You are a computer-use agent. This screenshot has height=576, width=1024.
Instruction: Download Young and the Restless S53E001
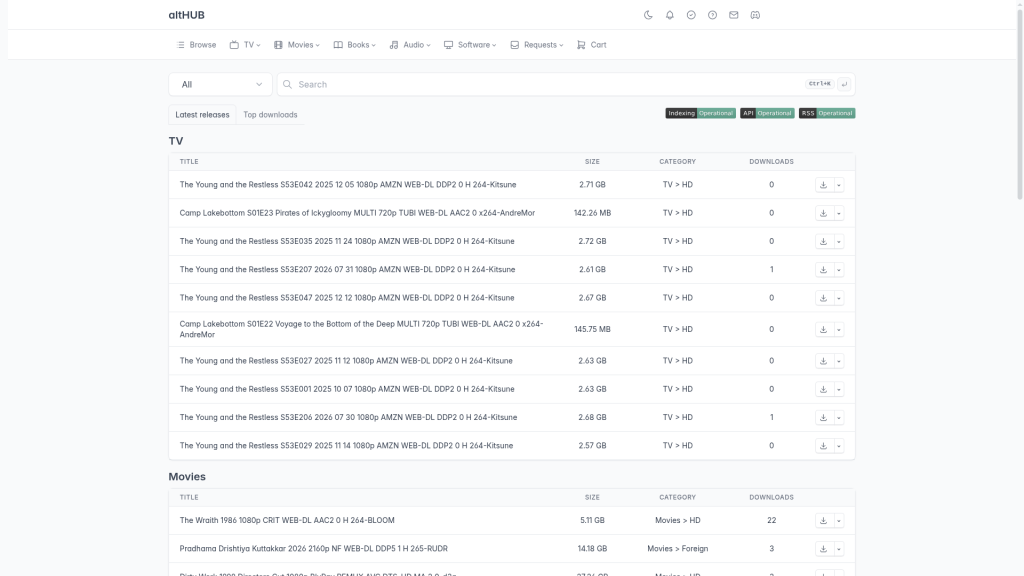coord(824,389)
